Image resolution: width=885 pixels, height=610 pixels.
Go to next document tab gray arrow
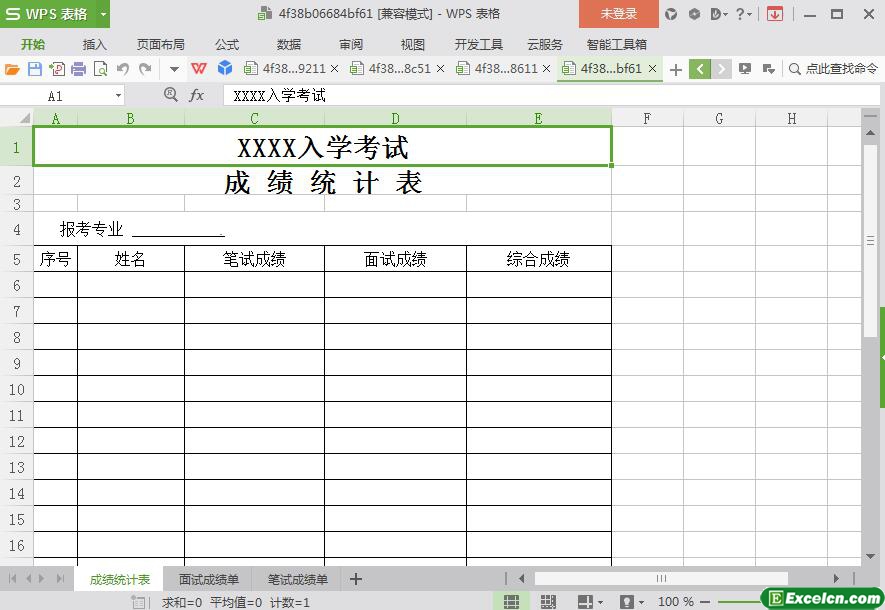(721, 69)
